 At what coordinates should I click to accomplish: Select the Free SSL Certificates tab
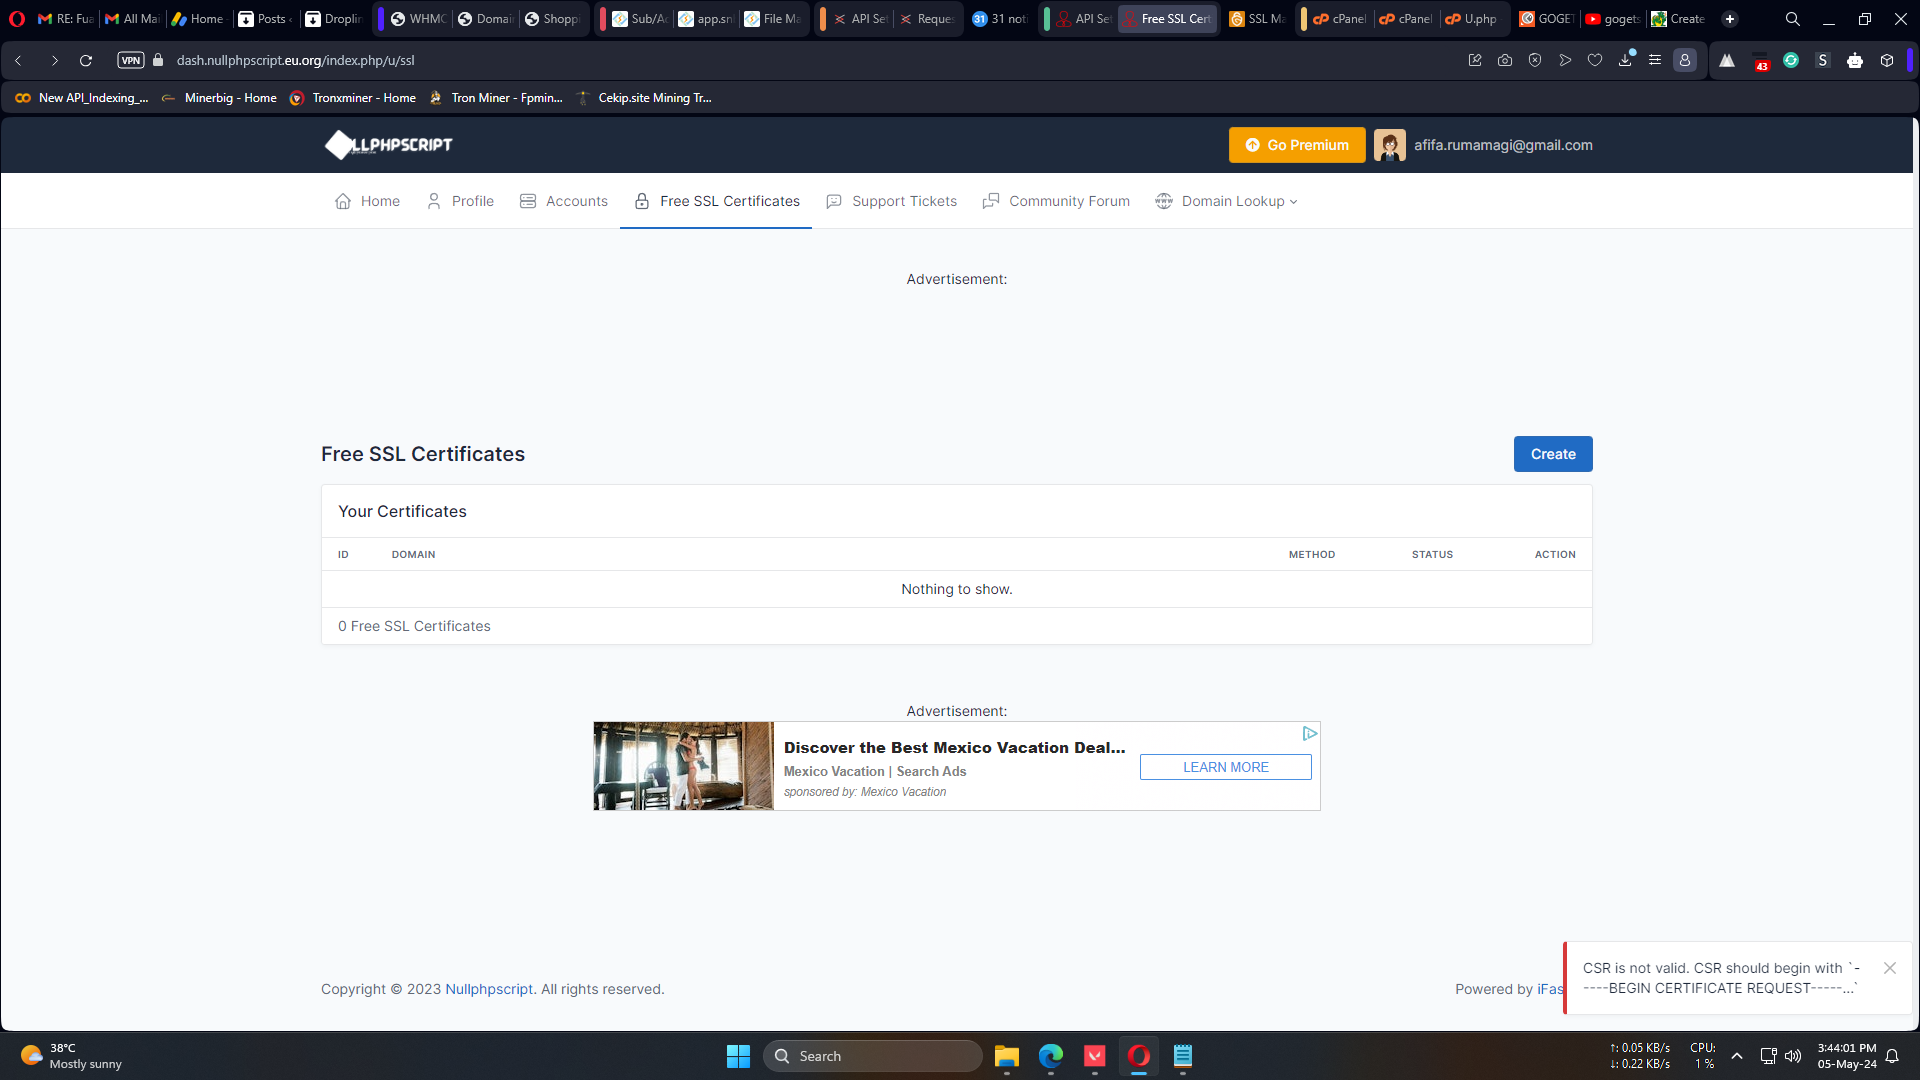[716, 201]
